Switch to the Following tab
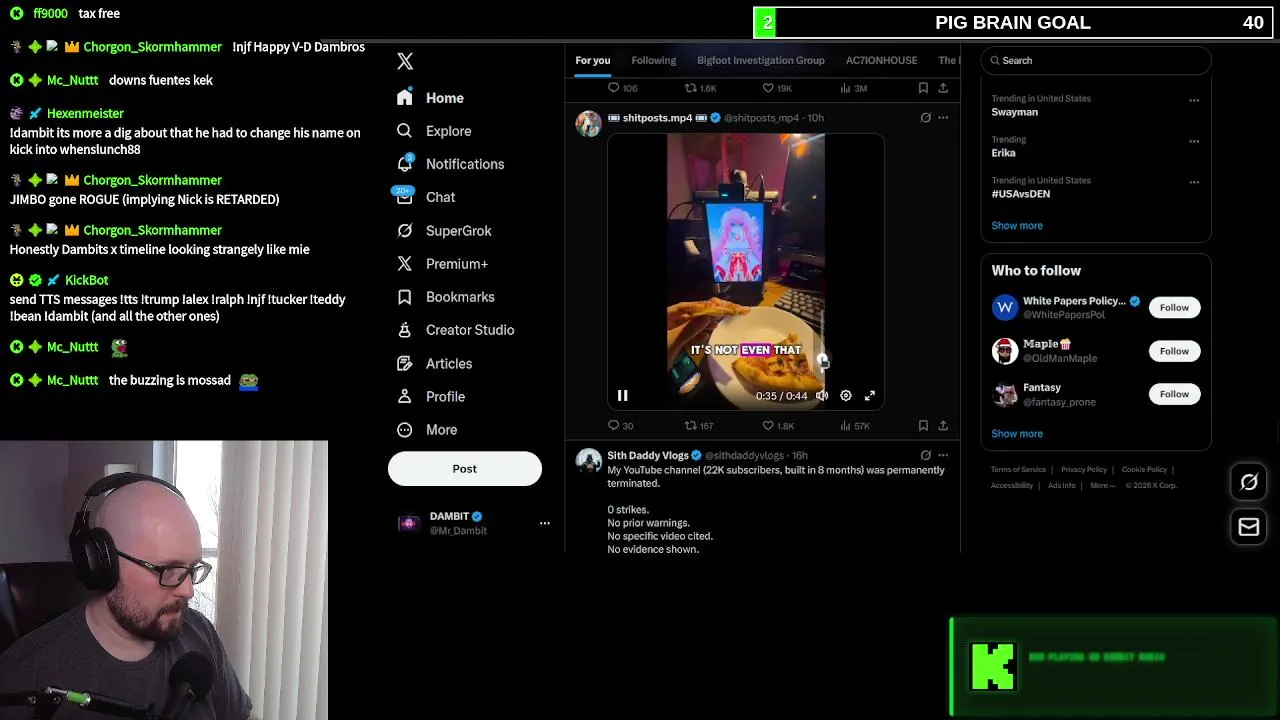Screen dimensions: 1280x720 tap(653, 60)
